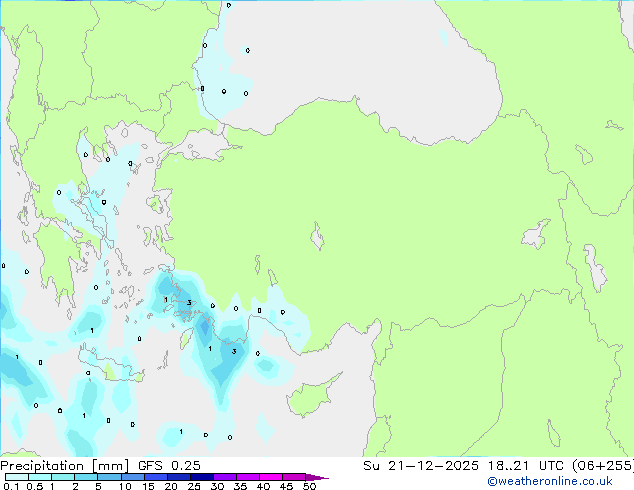This screenshot has height=490, width=634.
Task: Click the 50 value on precipitation scale
Action: point(309,487)
